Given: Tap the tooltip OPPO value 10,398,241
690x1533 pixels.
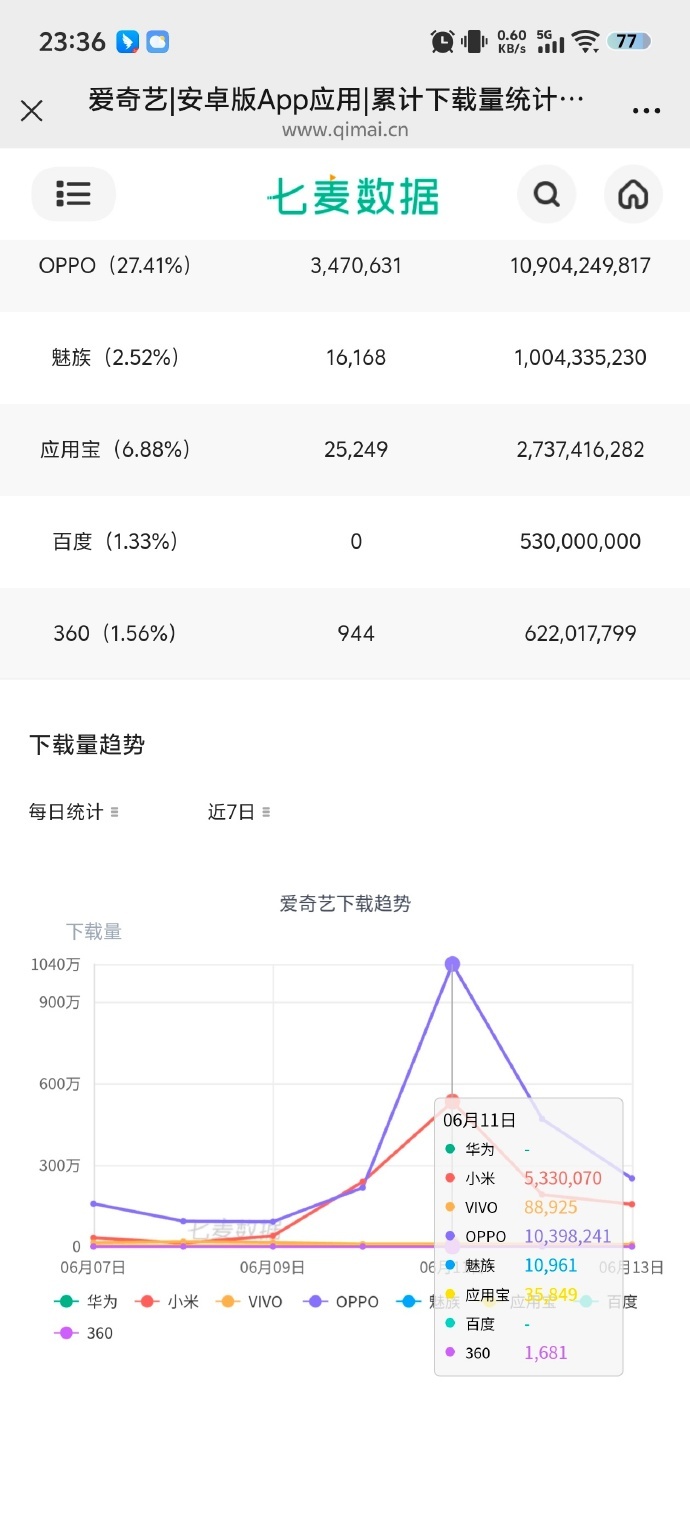Looking at the screenshot, I should pyautogui.click(x=567, y=1237).
